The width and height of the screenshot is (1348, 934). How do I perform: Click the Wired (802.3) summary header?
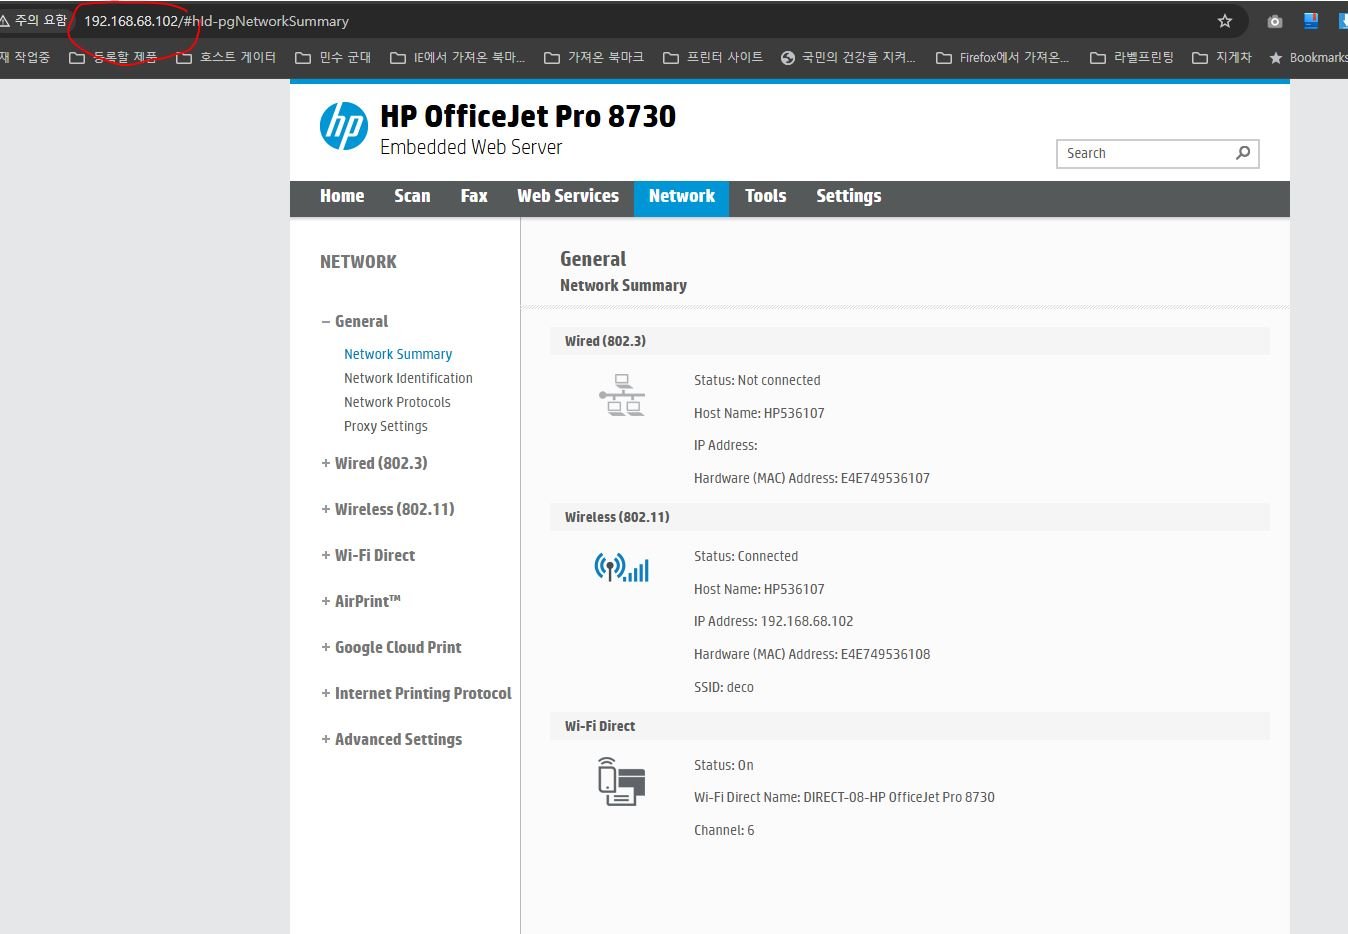pyautogui.click(x=910, y=341)
